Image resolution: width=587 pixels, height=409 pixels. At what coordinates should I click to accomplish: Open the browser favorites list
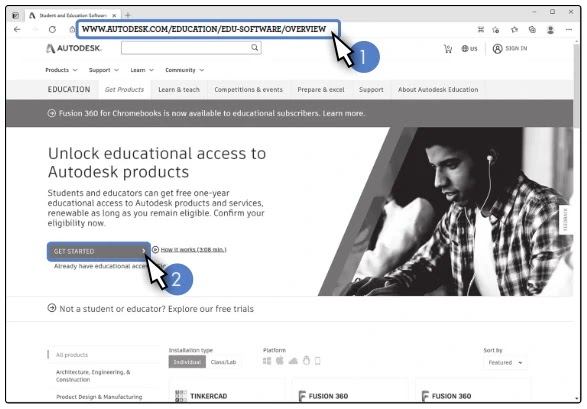(x=514, y=30)
